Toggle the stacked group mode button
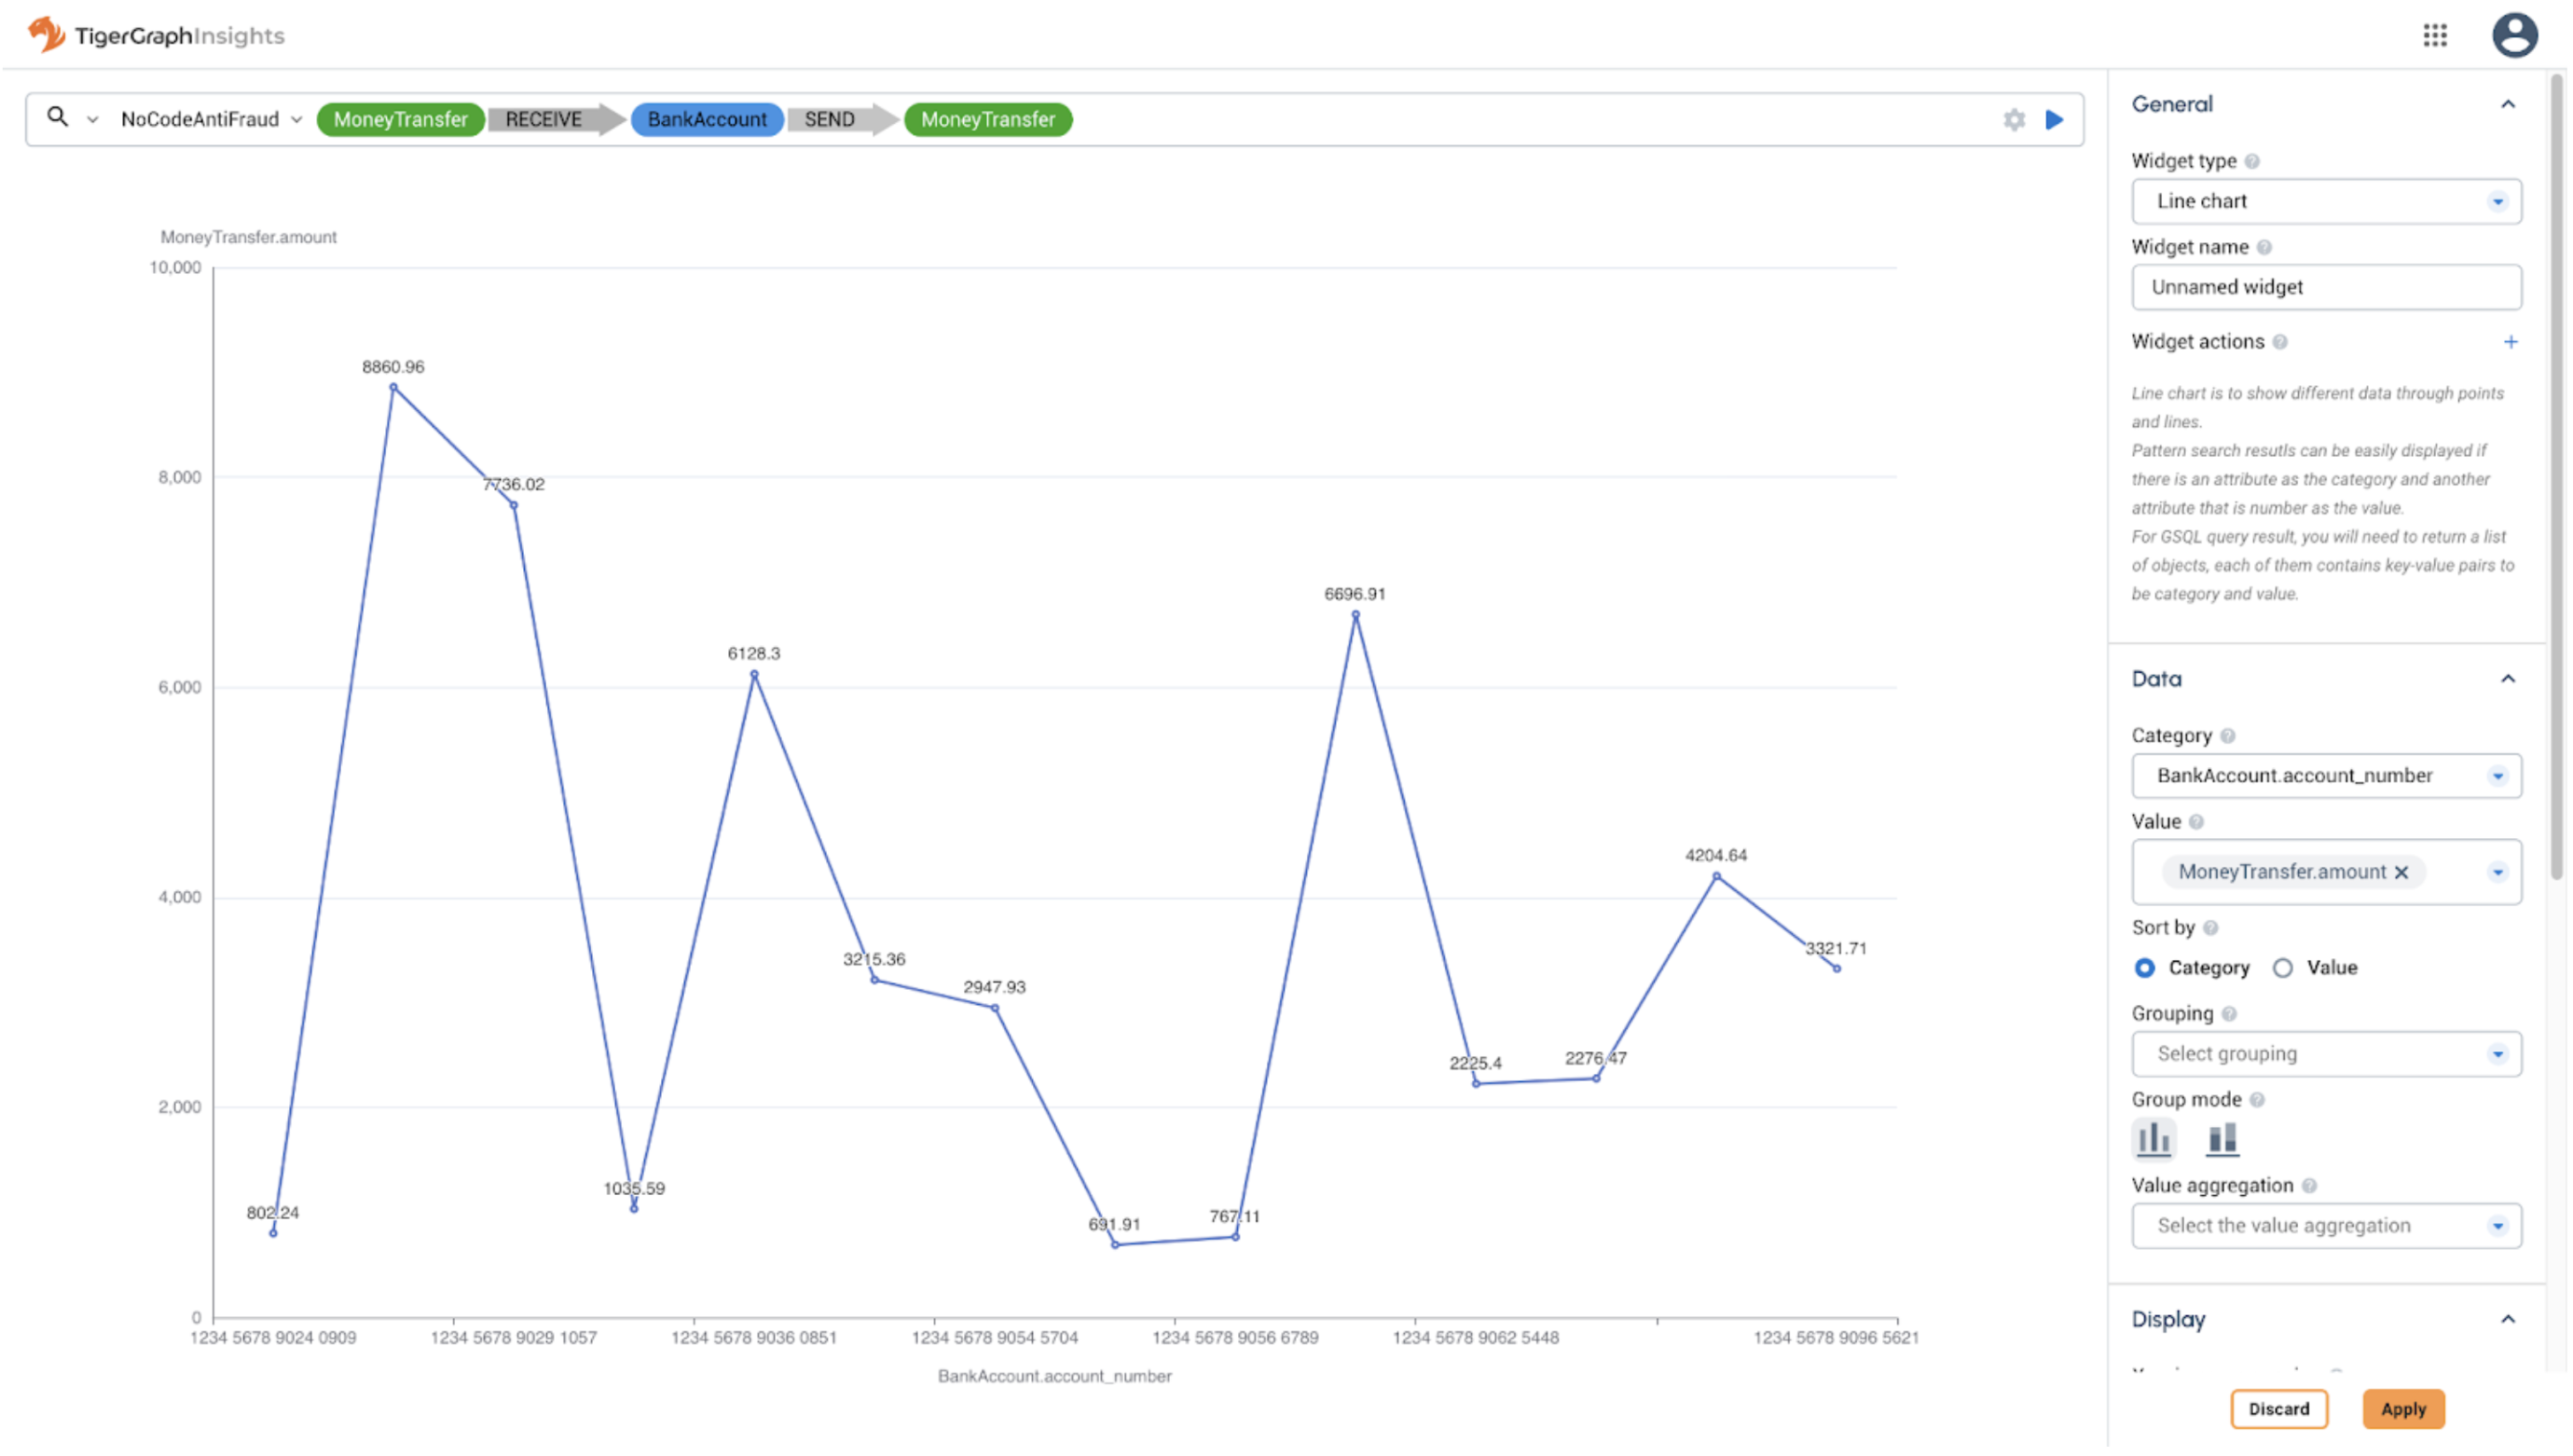Image resolution: width=2573 pixels, height=1456 pixels. pyautogui.click(x=2223, y=1136)
